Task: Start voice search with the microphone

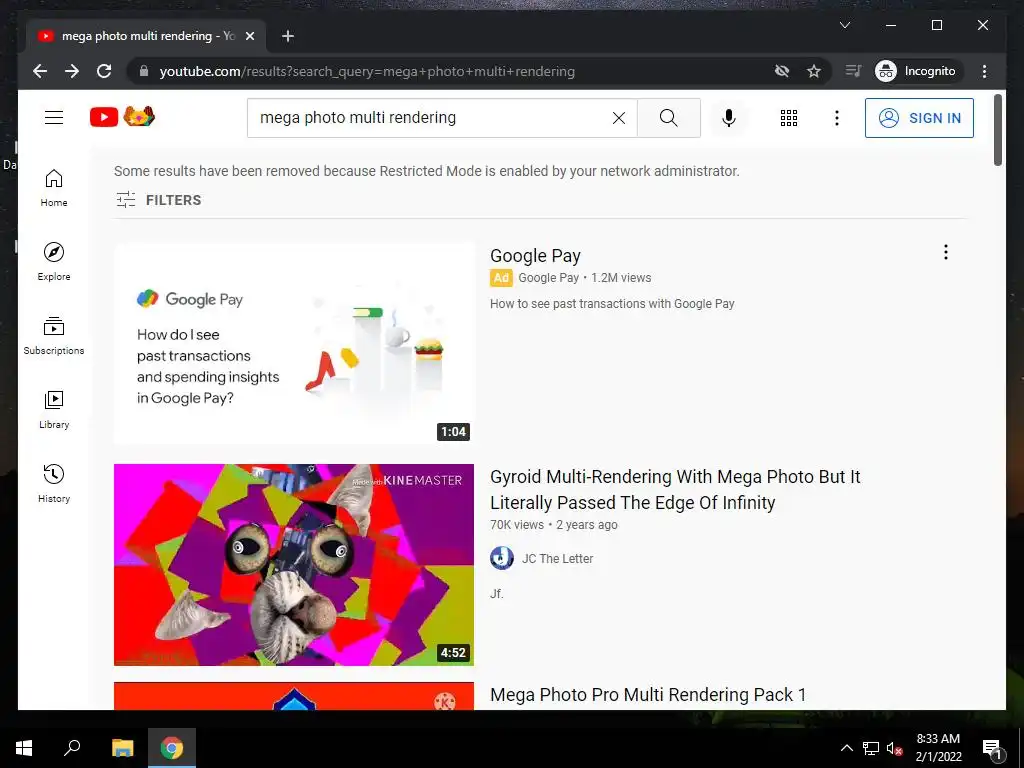Action: (x=729, y=118)
